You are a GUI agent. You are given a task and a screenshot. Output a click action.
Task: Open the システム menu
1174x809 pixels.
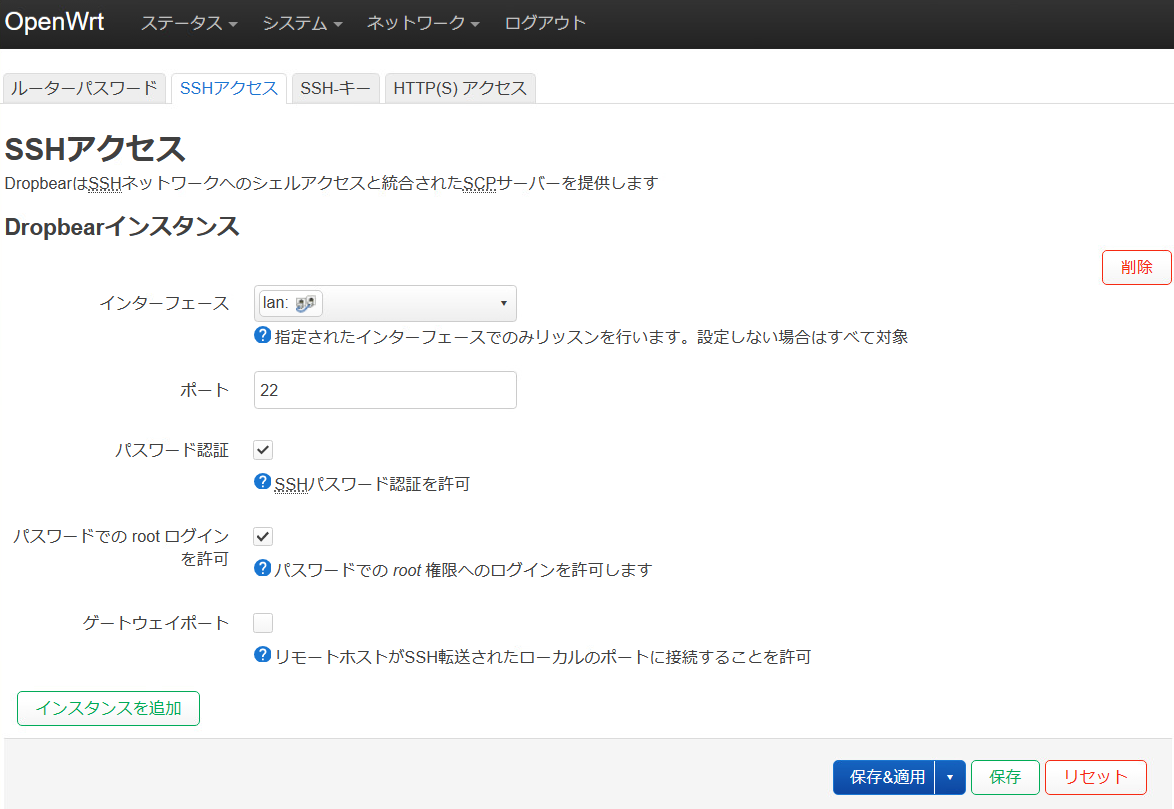click(302, 23)
